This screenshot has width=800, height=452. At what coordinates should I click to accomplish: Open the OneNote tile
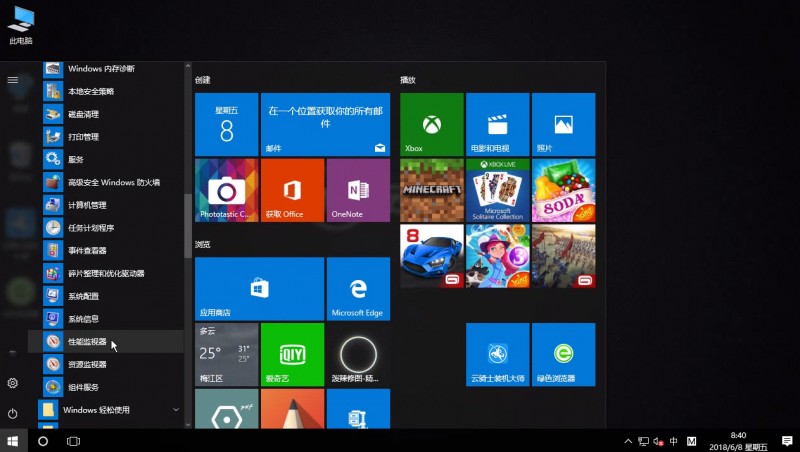pyautogui.click(x=358, y=190)
